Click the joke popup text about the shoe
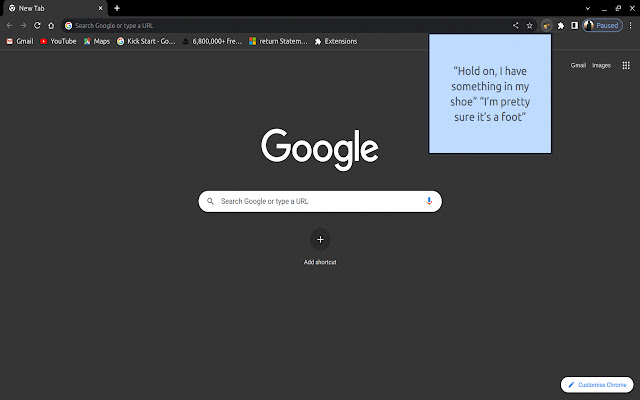This screenshot has width=640, height=400. pos(490,94)
